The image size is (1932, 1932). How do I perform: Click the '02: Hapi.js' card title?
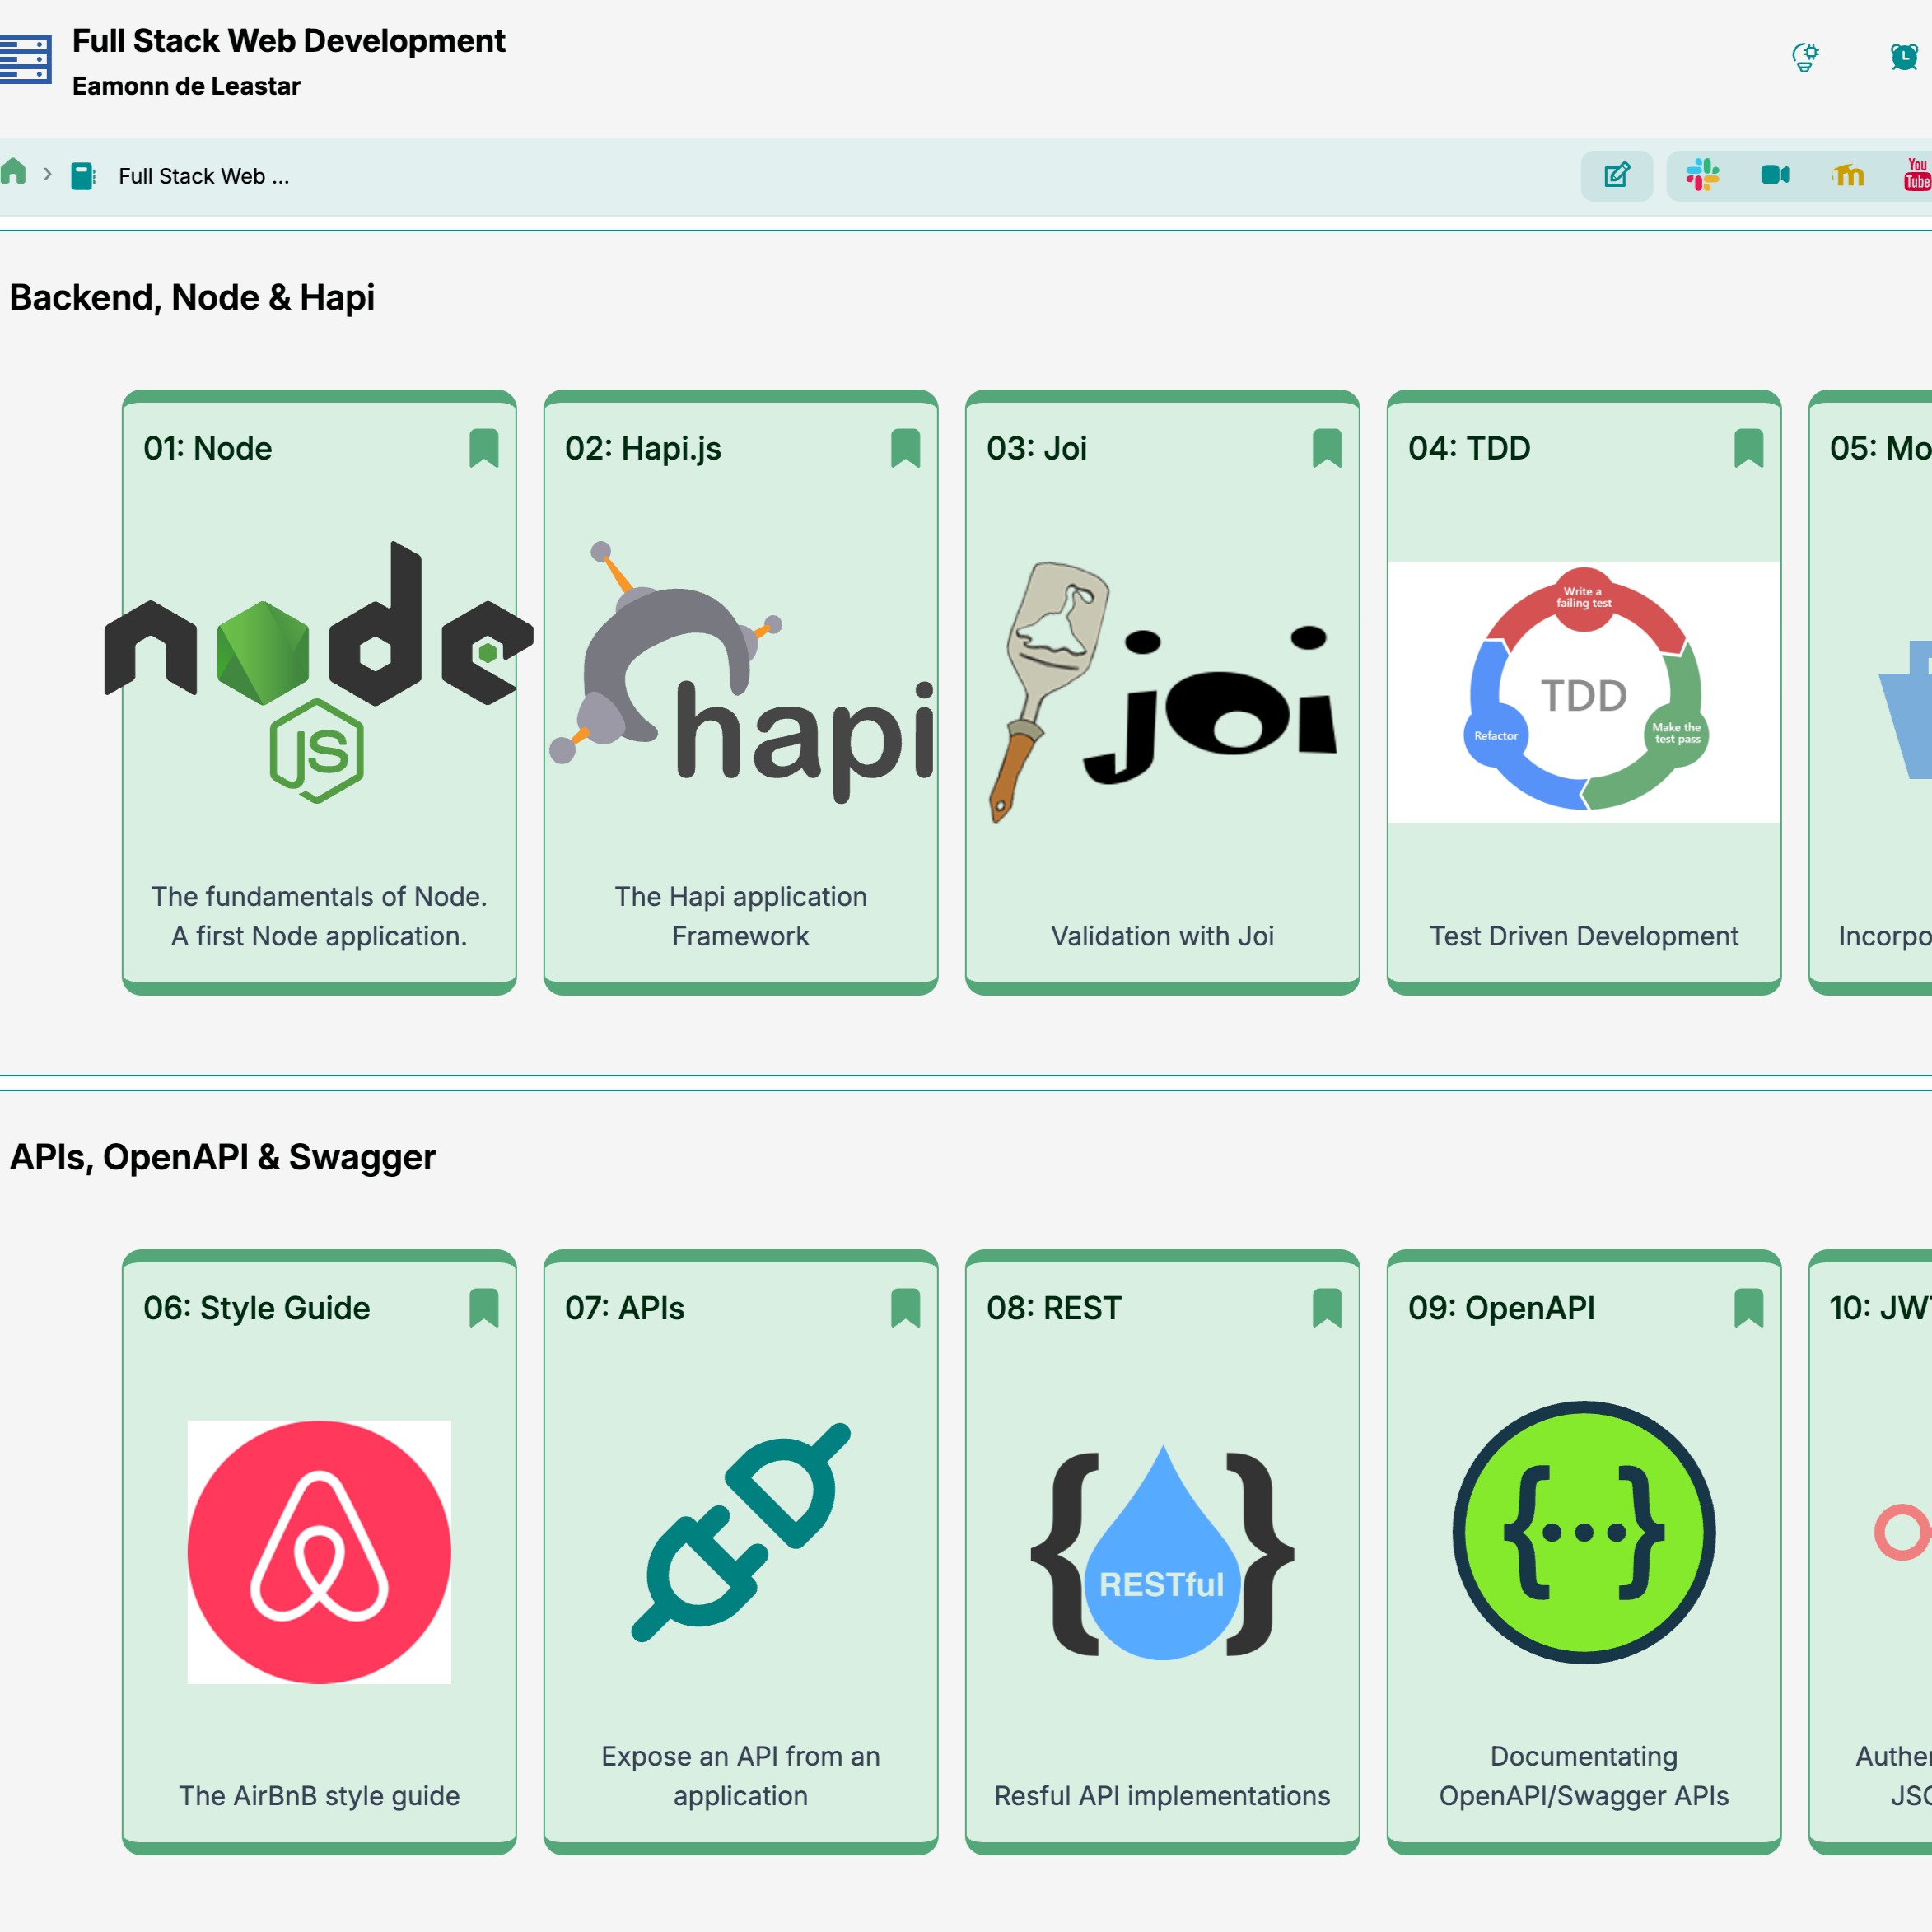pyautogui.click(x=643, y=449)
